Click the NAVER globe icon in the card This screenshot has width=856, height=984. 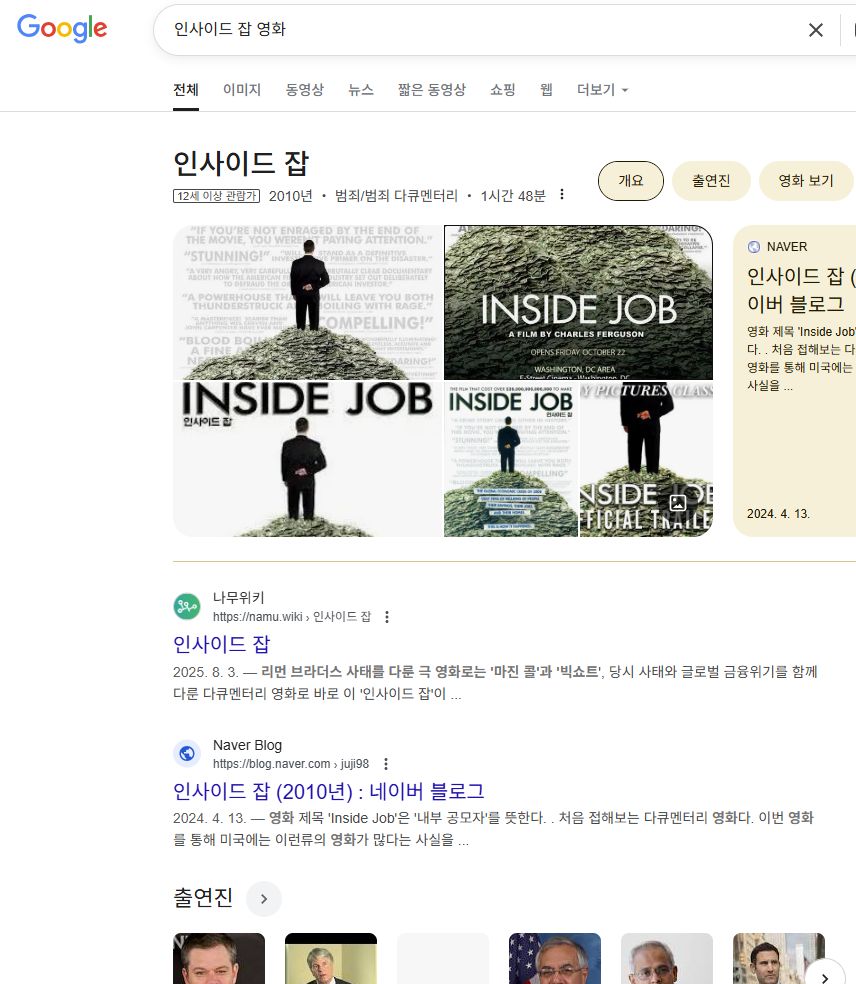click(754, 247)
